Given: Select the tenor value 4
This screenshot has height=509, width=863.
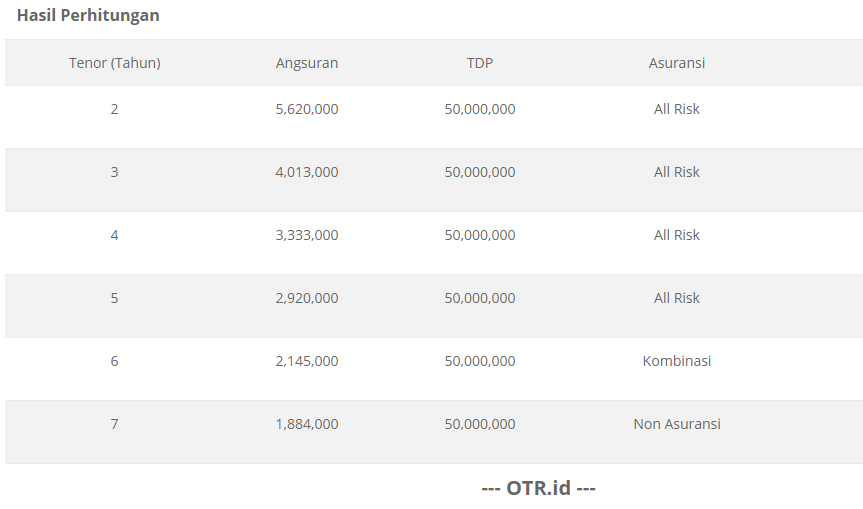Looking at the screenshot, I should point(114,235).
